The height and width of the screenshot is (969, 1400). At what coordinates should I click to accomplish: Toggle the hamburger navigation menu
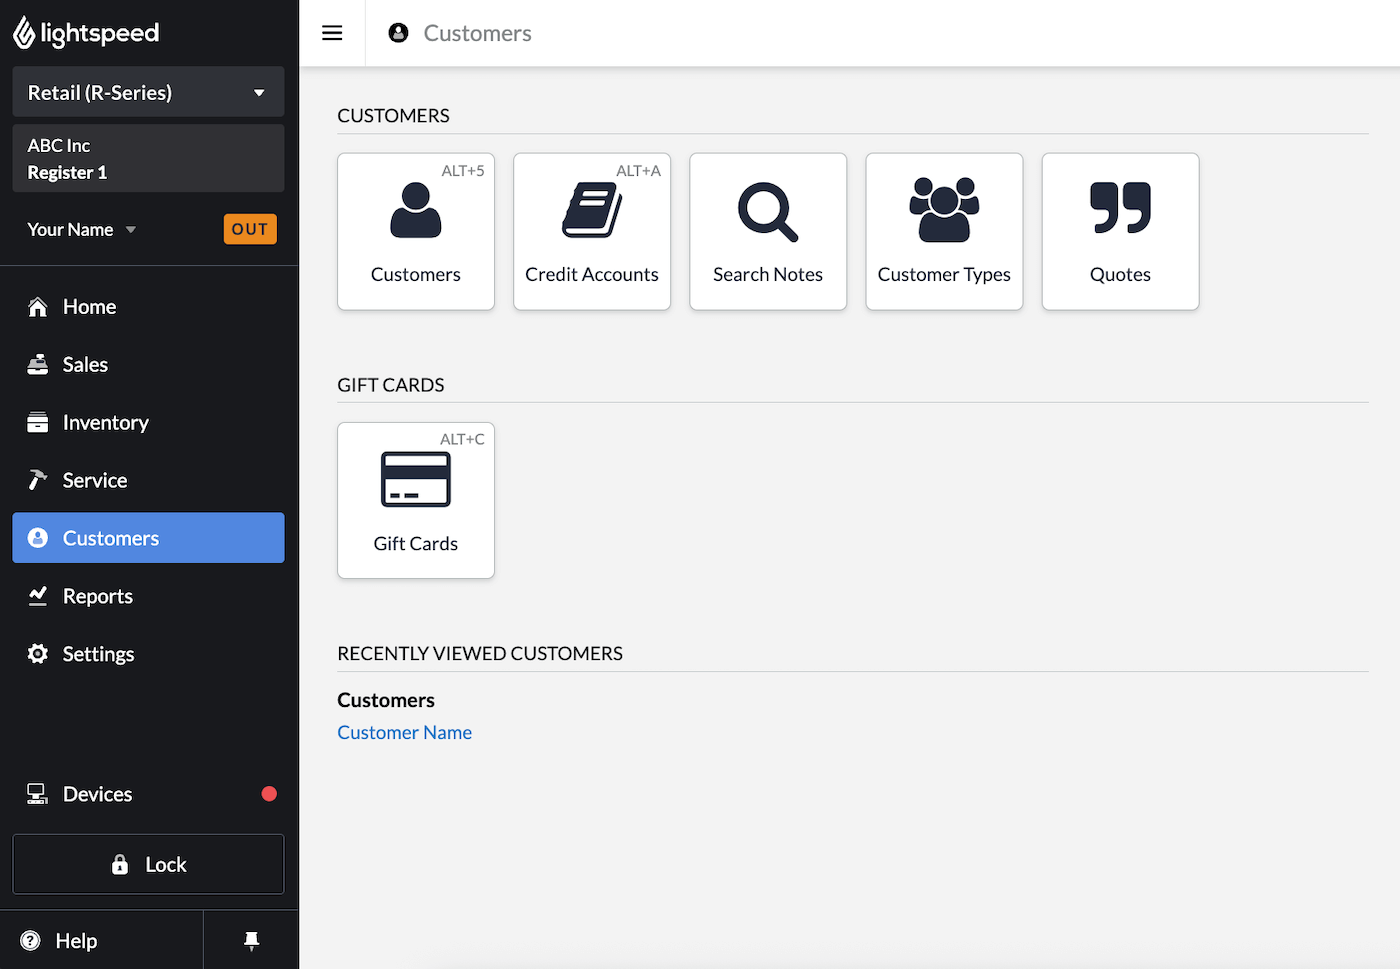(x=332, y=32)
